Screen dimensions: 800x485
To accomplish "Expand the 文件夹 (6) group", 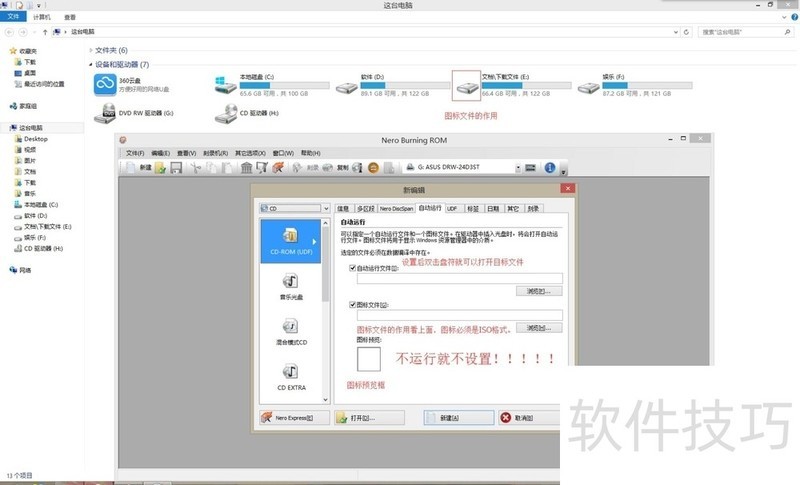I will point(91,50).
